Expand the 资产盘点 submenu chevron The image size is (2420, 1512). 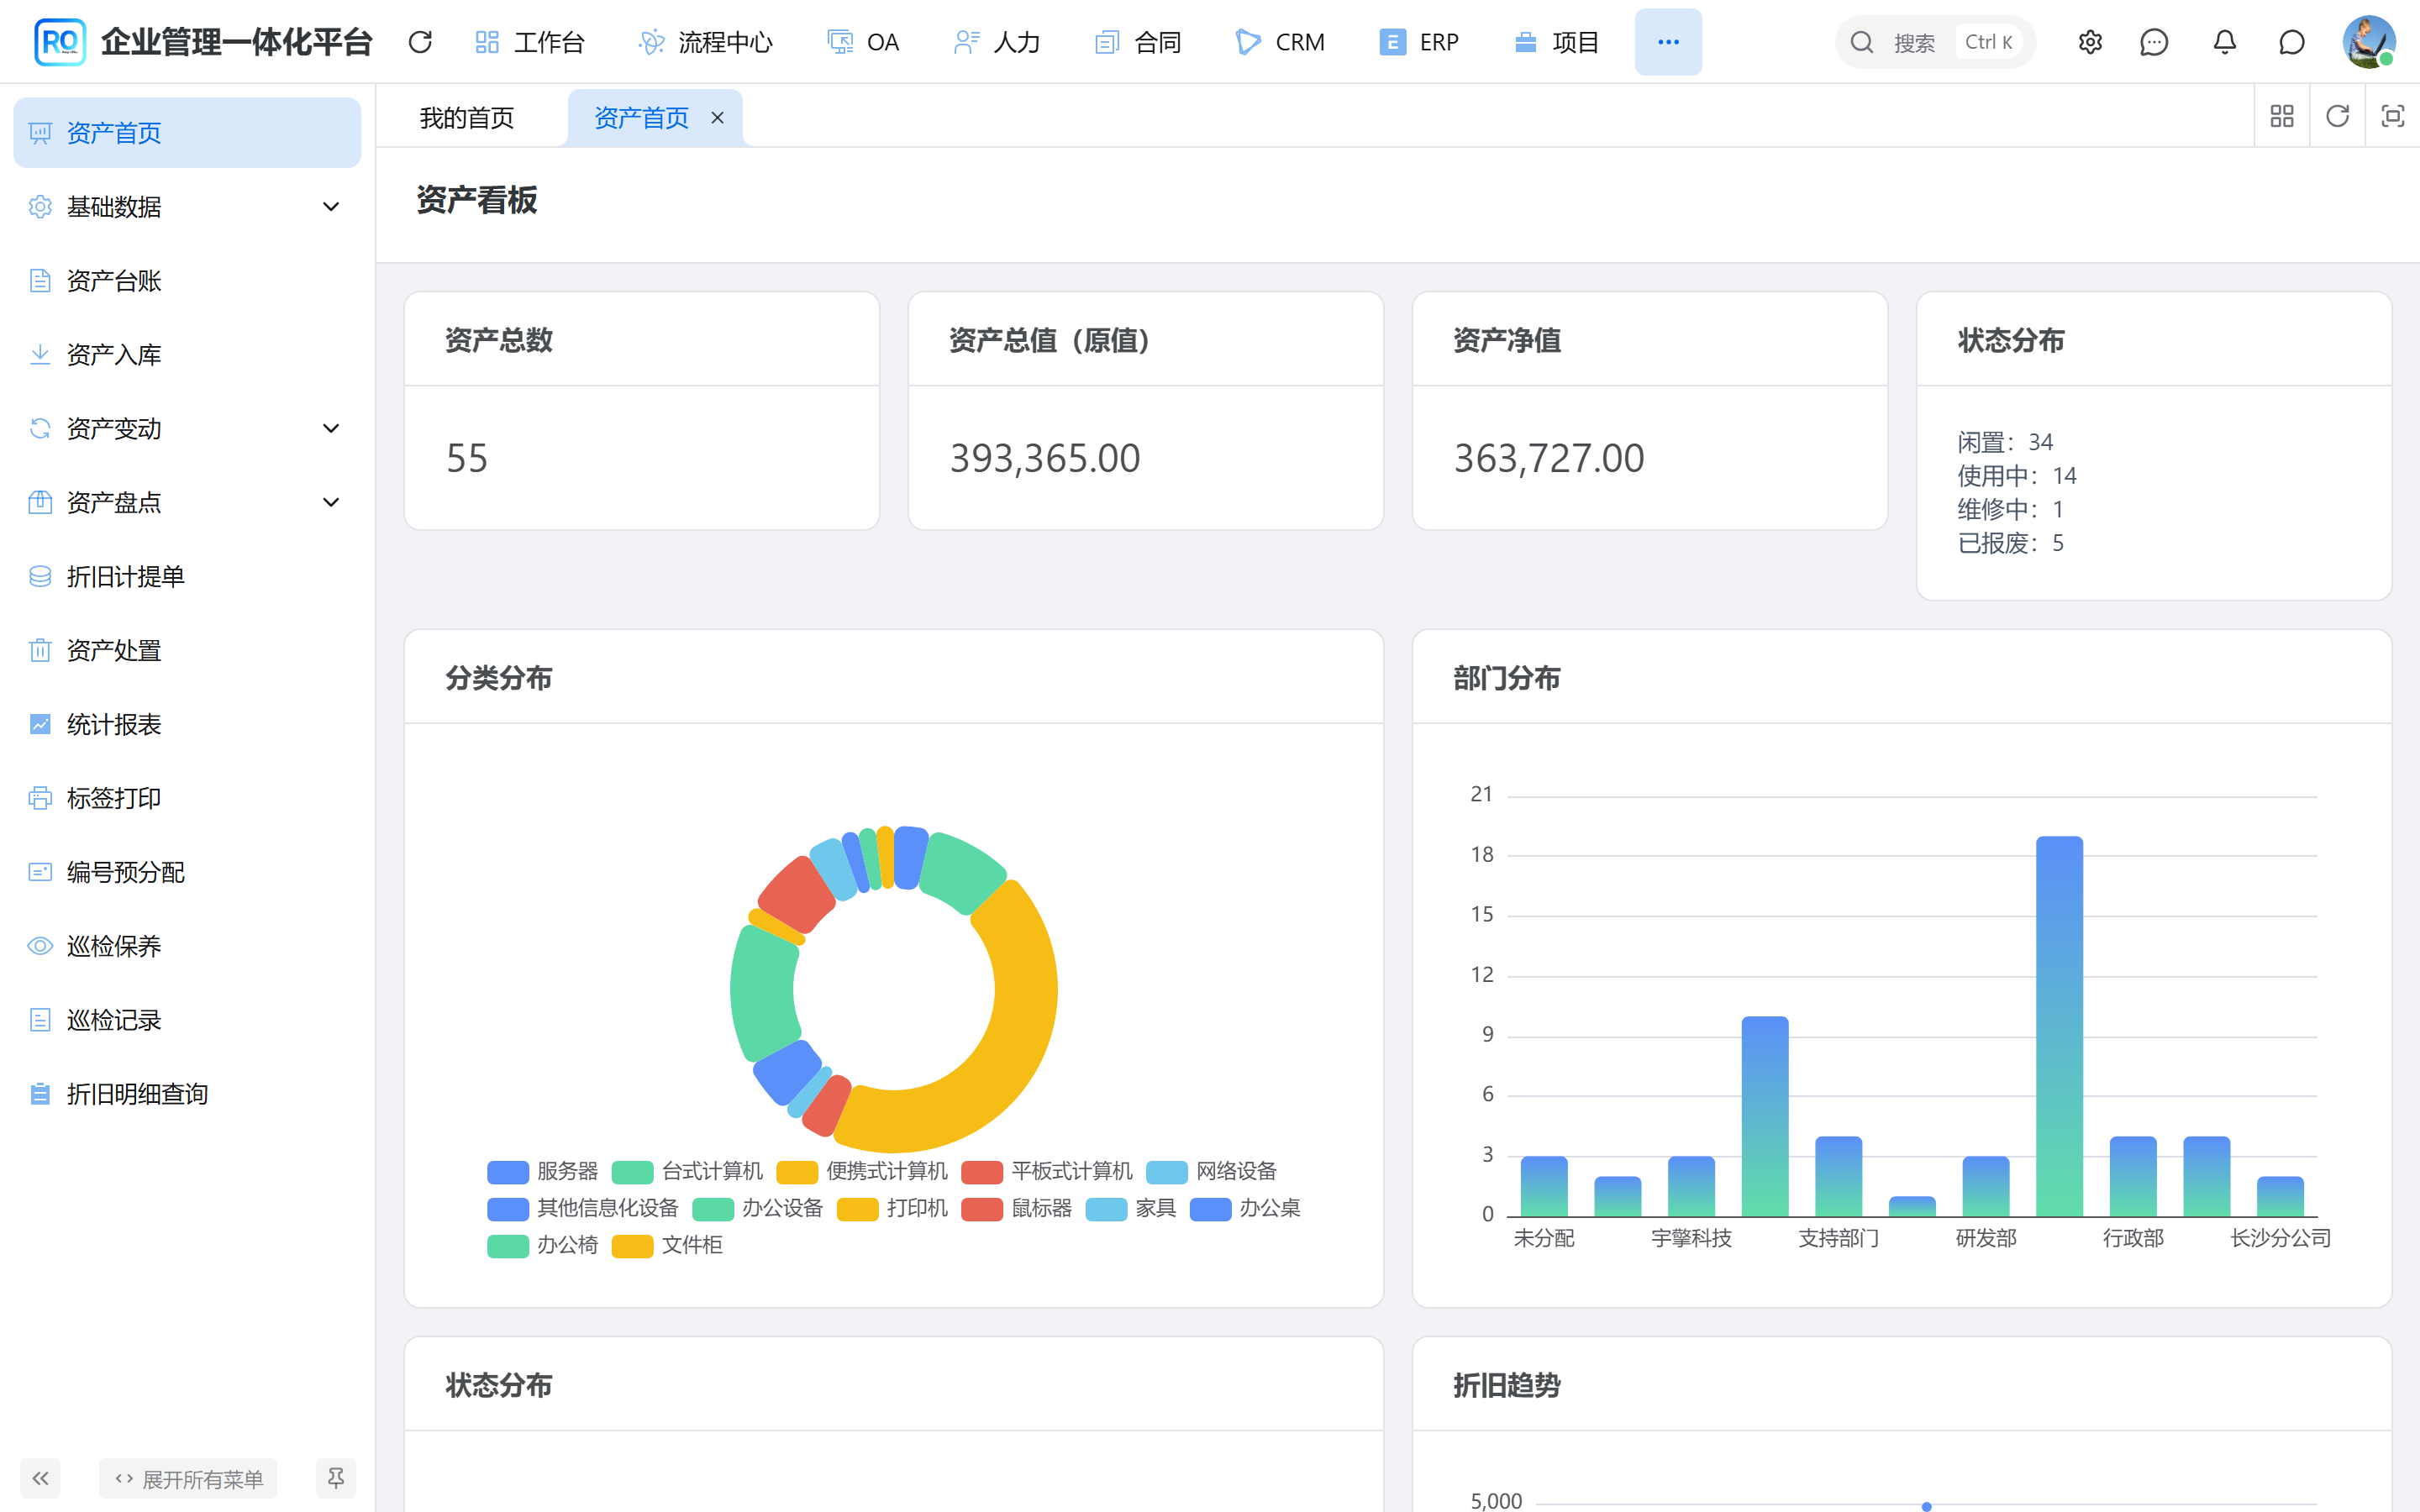click(x=331, y=503)
